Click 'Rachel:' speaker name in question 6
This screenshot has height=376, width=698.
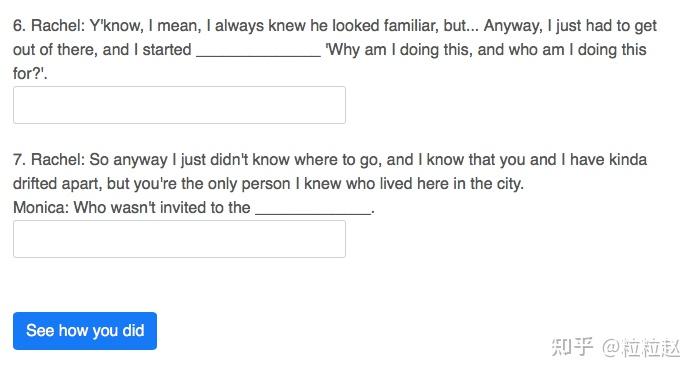[58, 26]
